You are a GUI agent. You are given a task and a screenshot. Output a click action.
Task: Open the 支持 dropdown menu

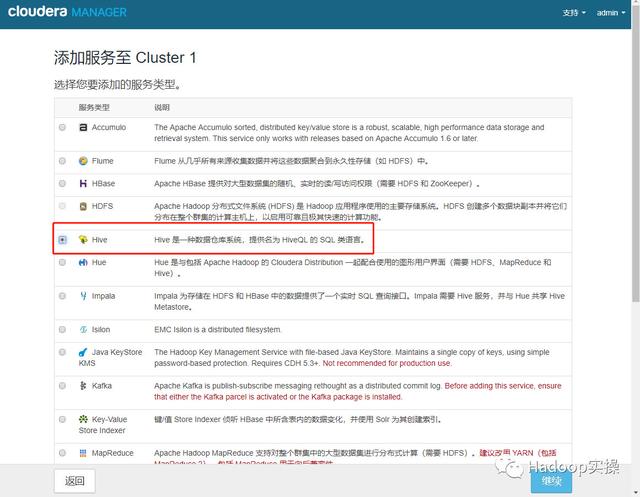(574, 13)
